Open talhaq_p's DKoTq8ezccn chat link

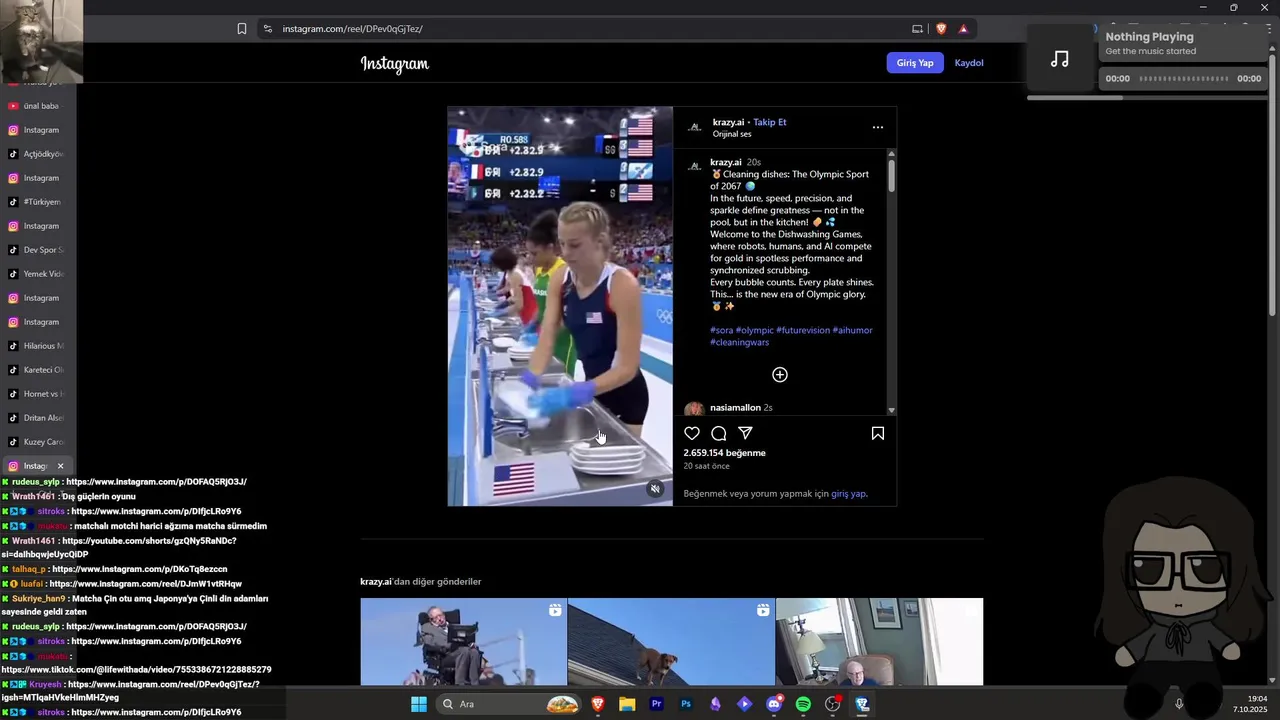[139, 569]
